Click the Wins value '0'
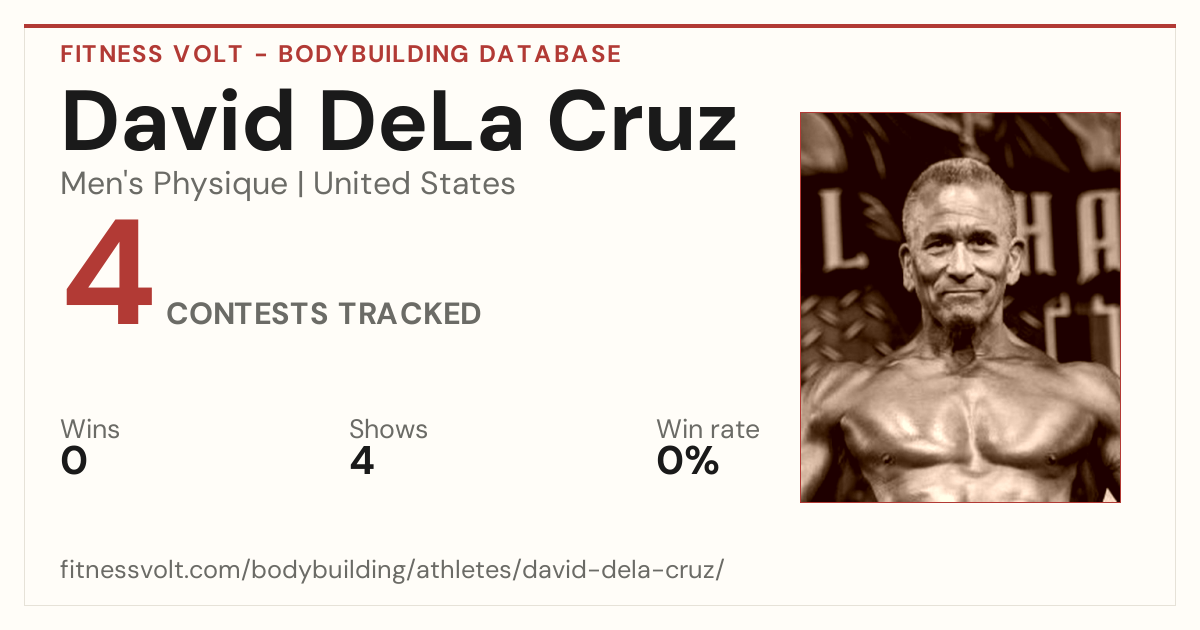1200x630 pixels. tap(74, 461)
